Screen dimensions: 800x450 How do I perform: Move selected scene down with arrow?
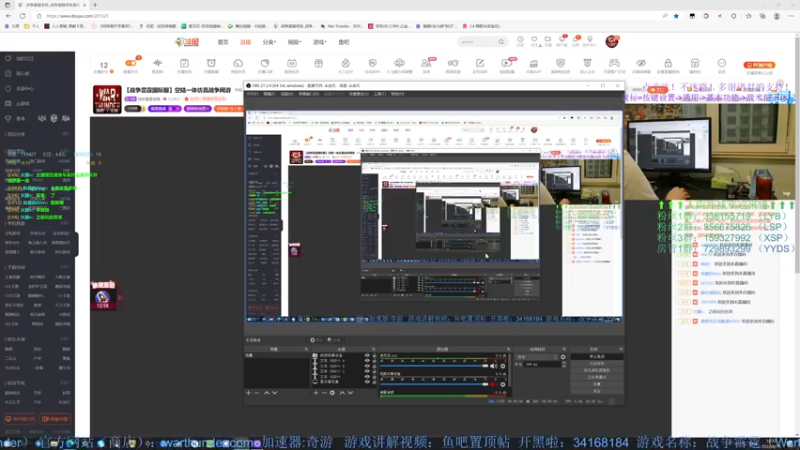[274, 393]
